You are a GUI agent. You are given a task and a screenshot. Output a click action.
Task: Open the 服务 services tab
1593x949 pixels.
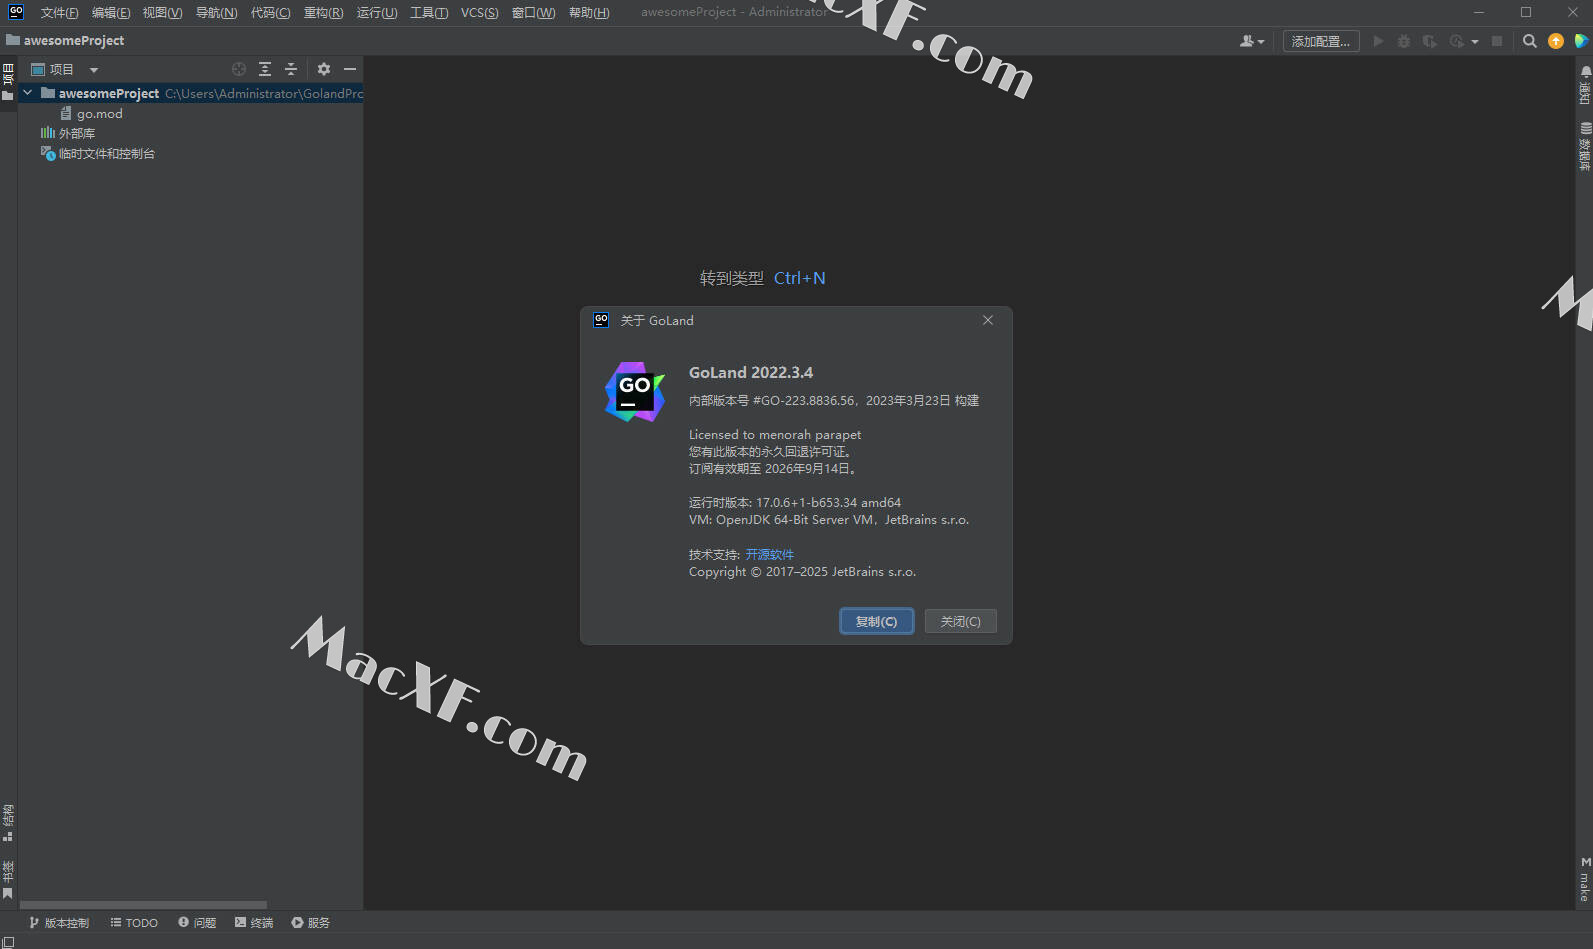310,923
